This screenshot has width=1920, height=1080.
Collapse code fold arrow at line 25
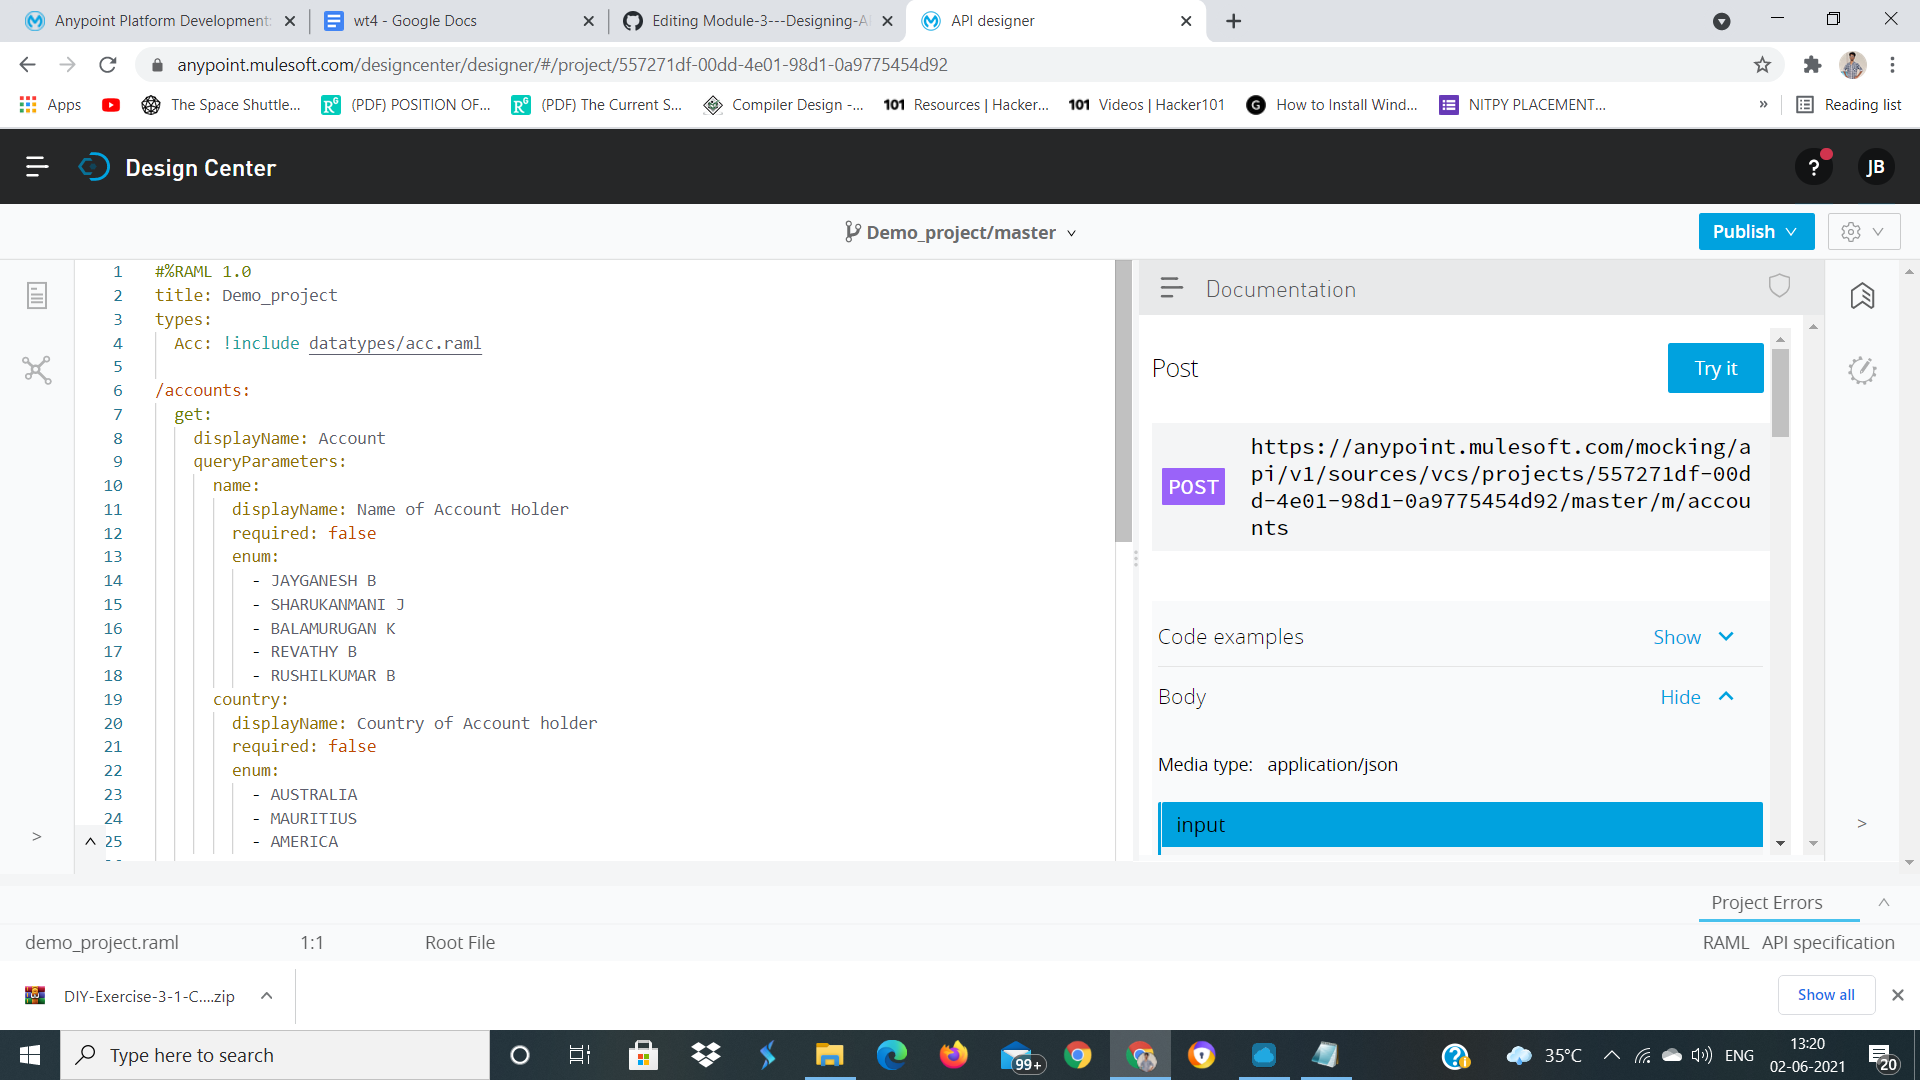click(x=90, y=842)
